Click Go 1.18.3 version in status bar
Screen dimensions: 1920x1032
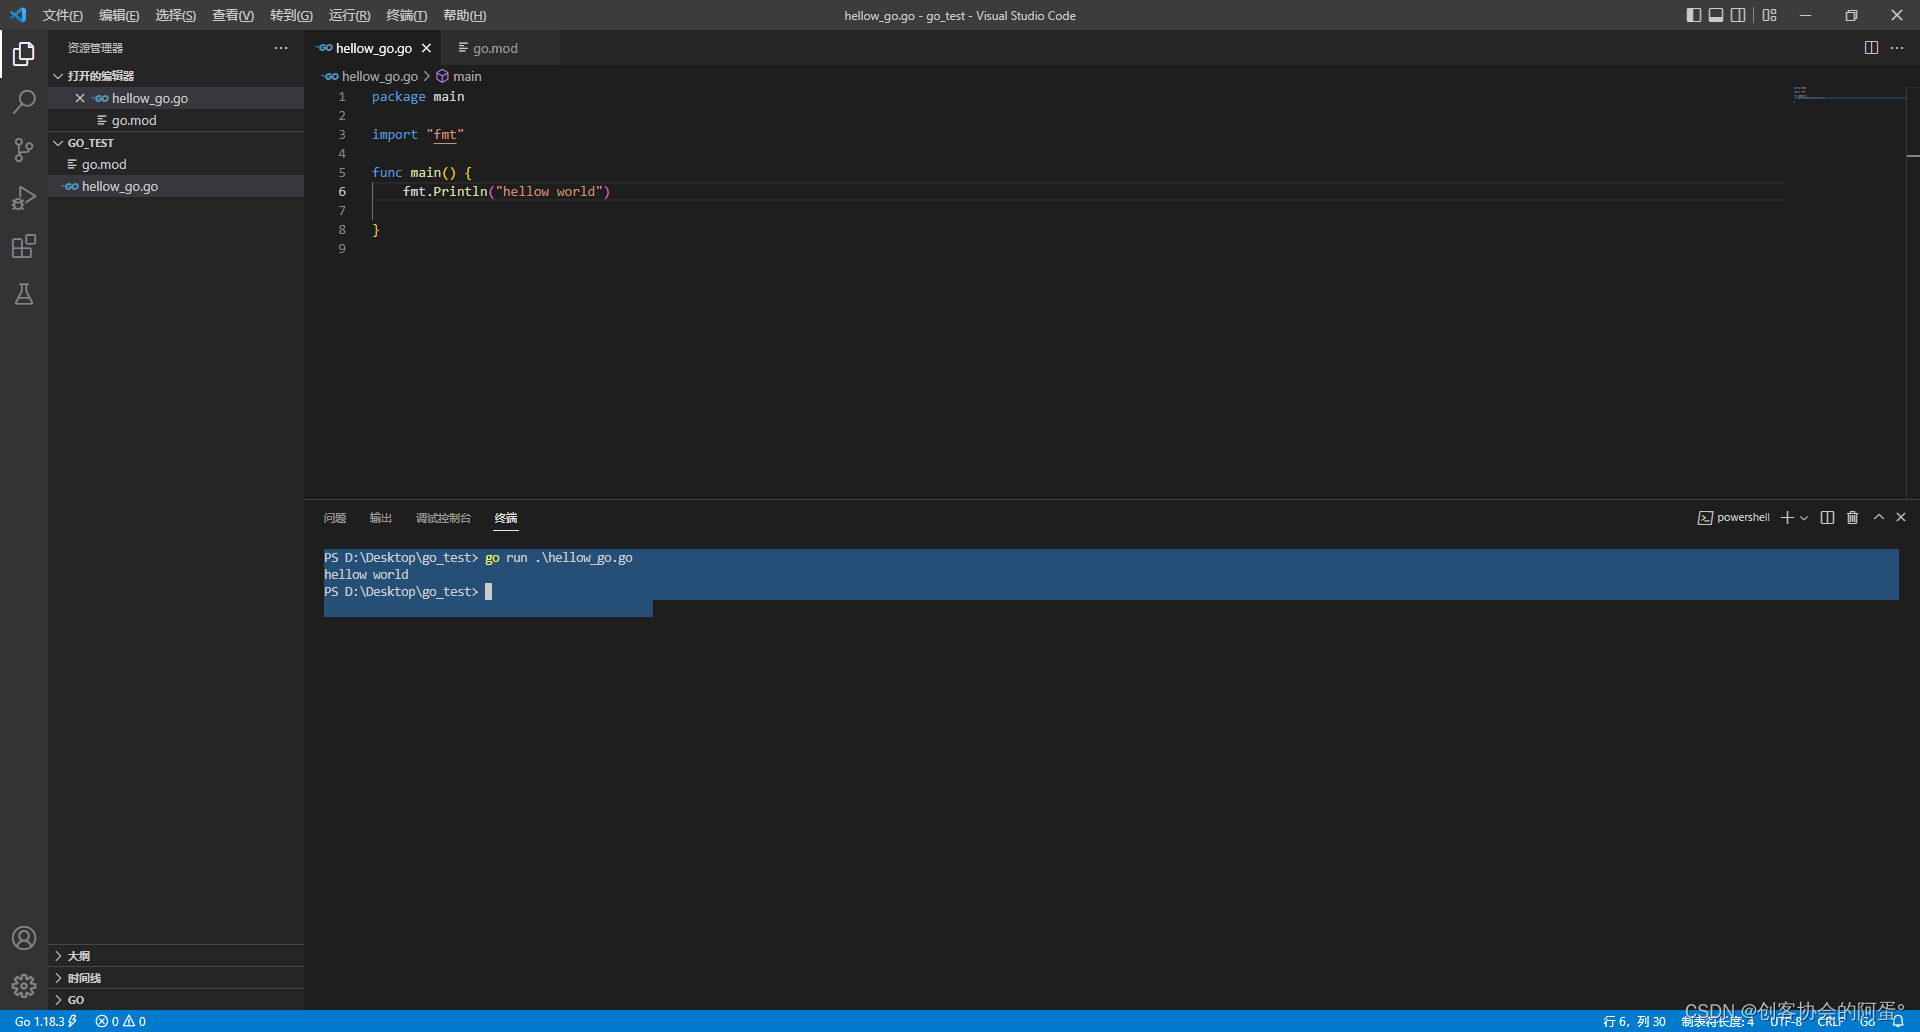[x=45, y=1021]
